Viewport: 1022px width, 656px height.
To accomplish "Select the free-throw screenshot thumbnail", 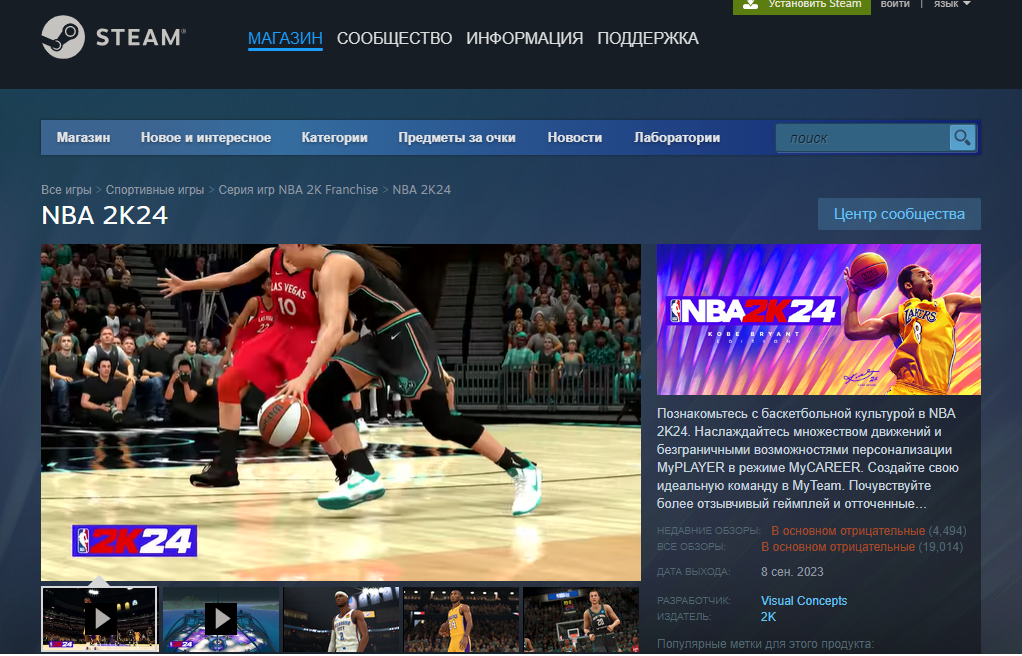I will [581, 619].
